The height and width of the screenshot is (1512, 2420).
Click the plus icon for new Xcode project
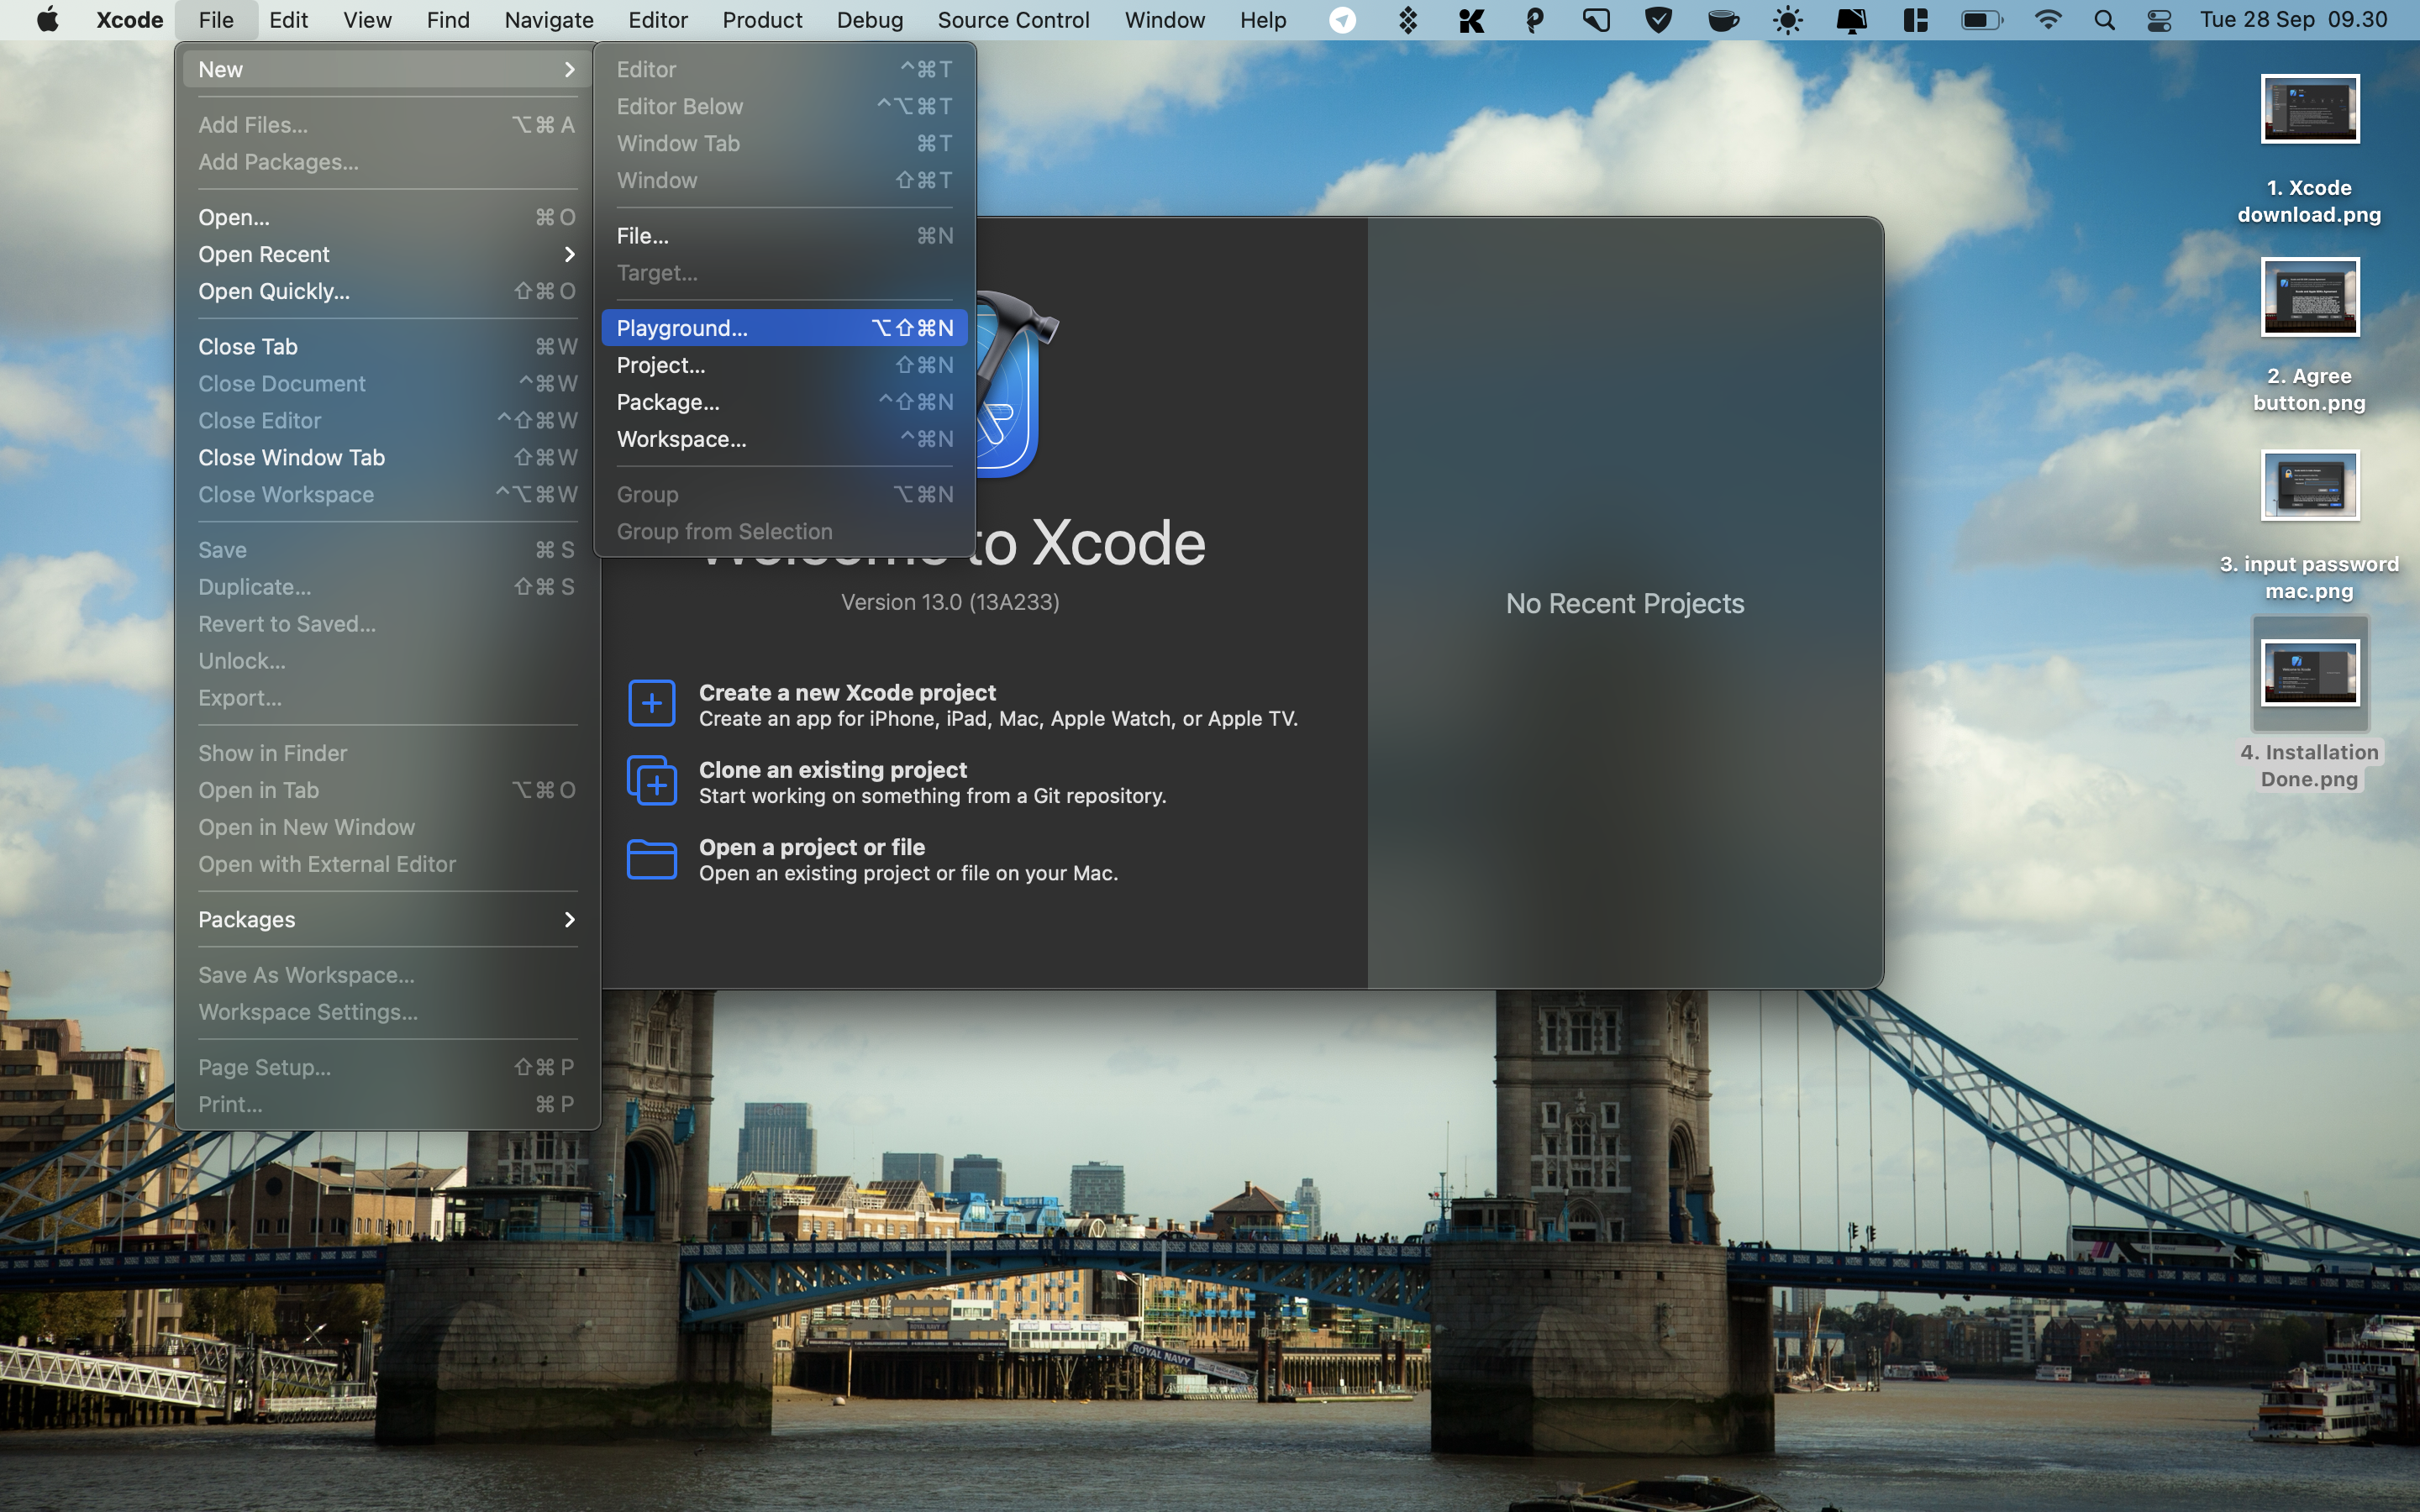[x=651, y=703]
